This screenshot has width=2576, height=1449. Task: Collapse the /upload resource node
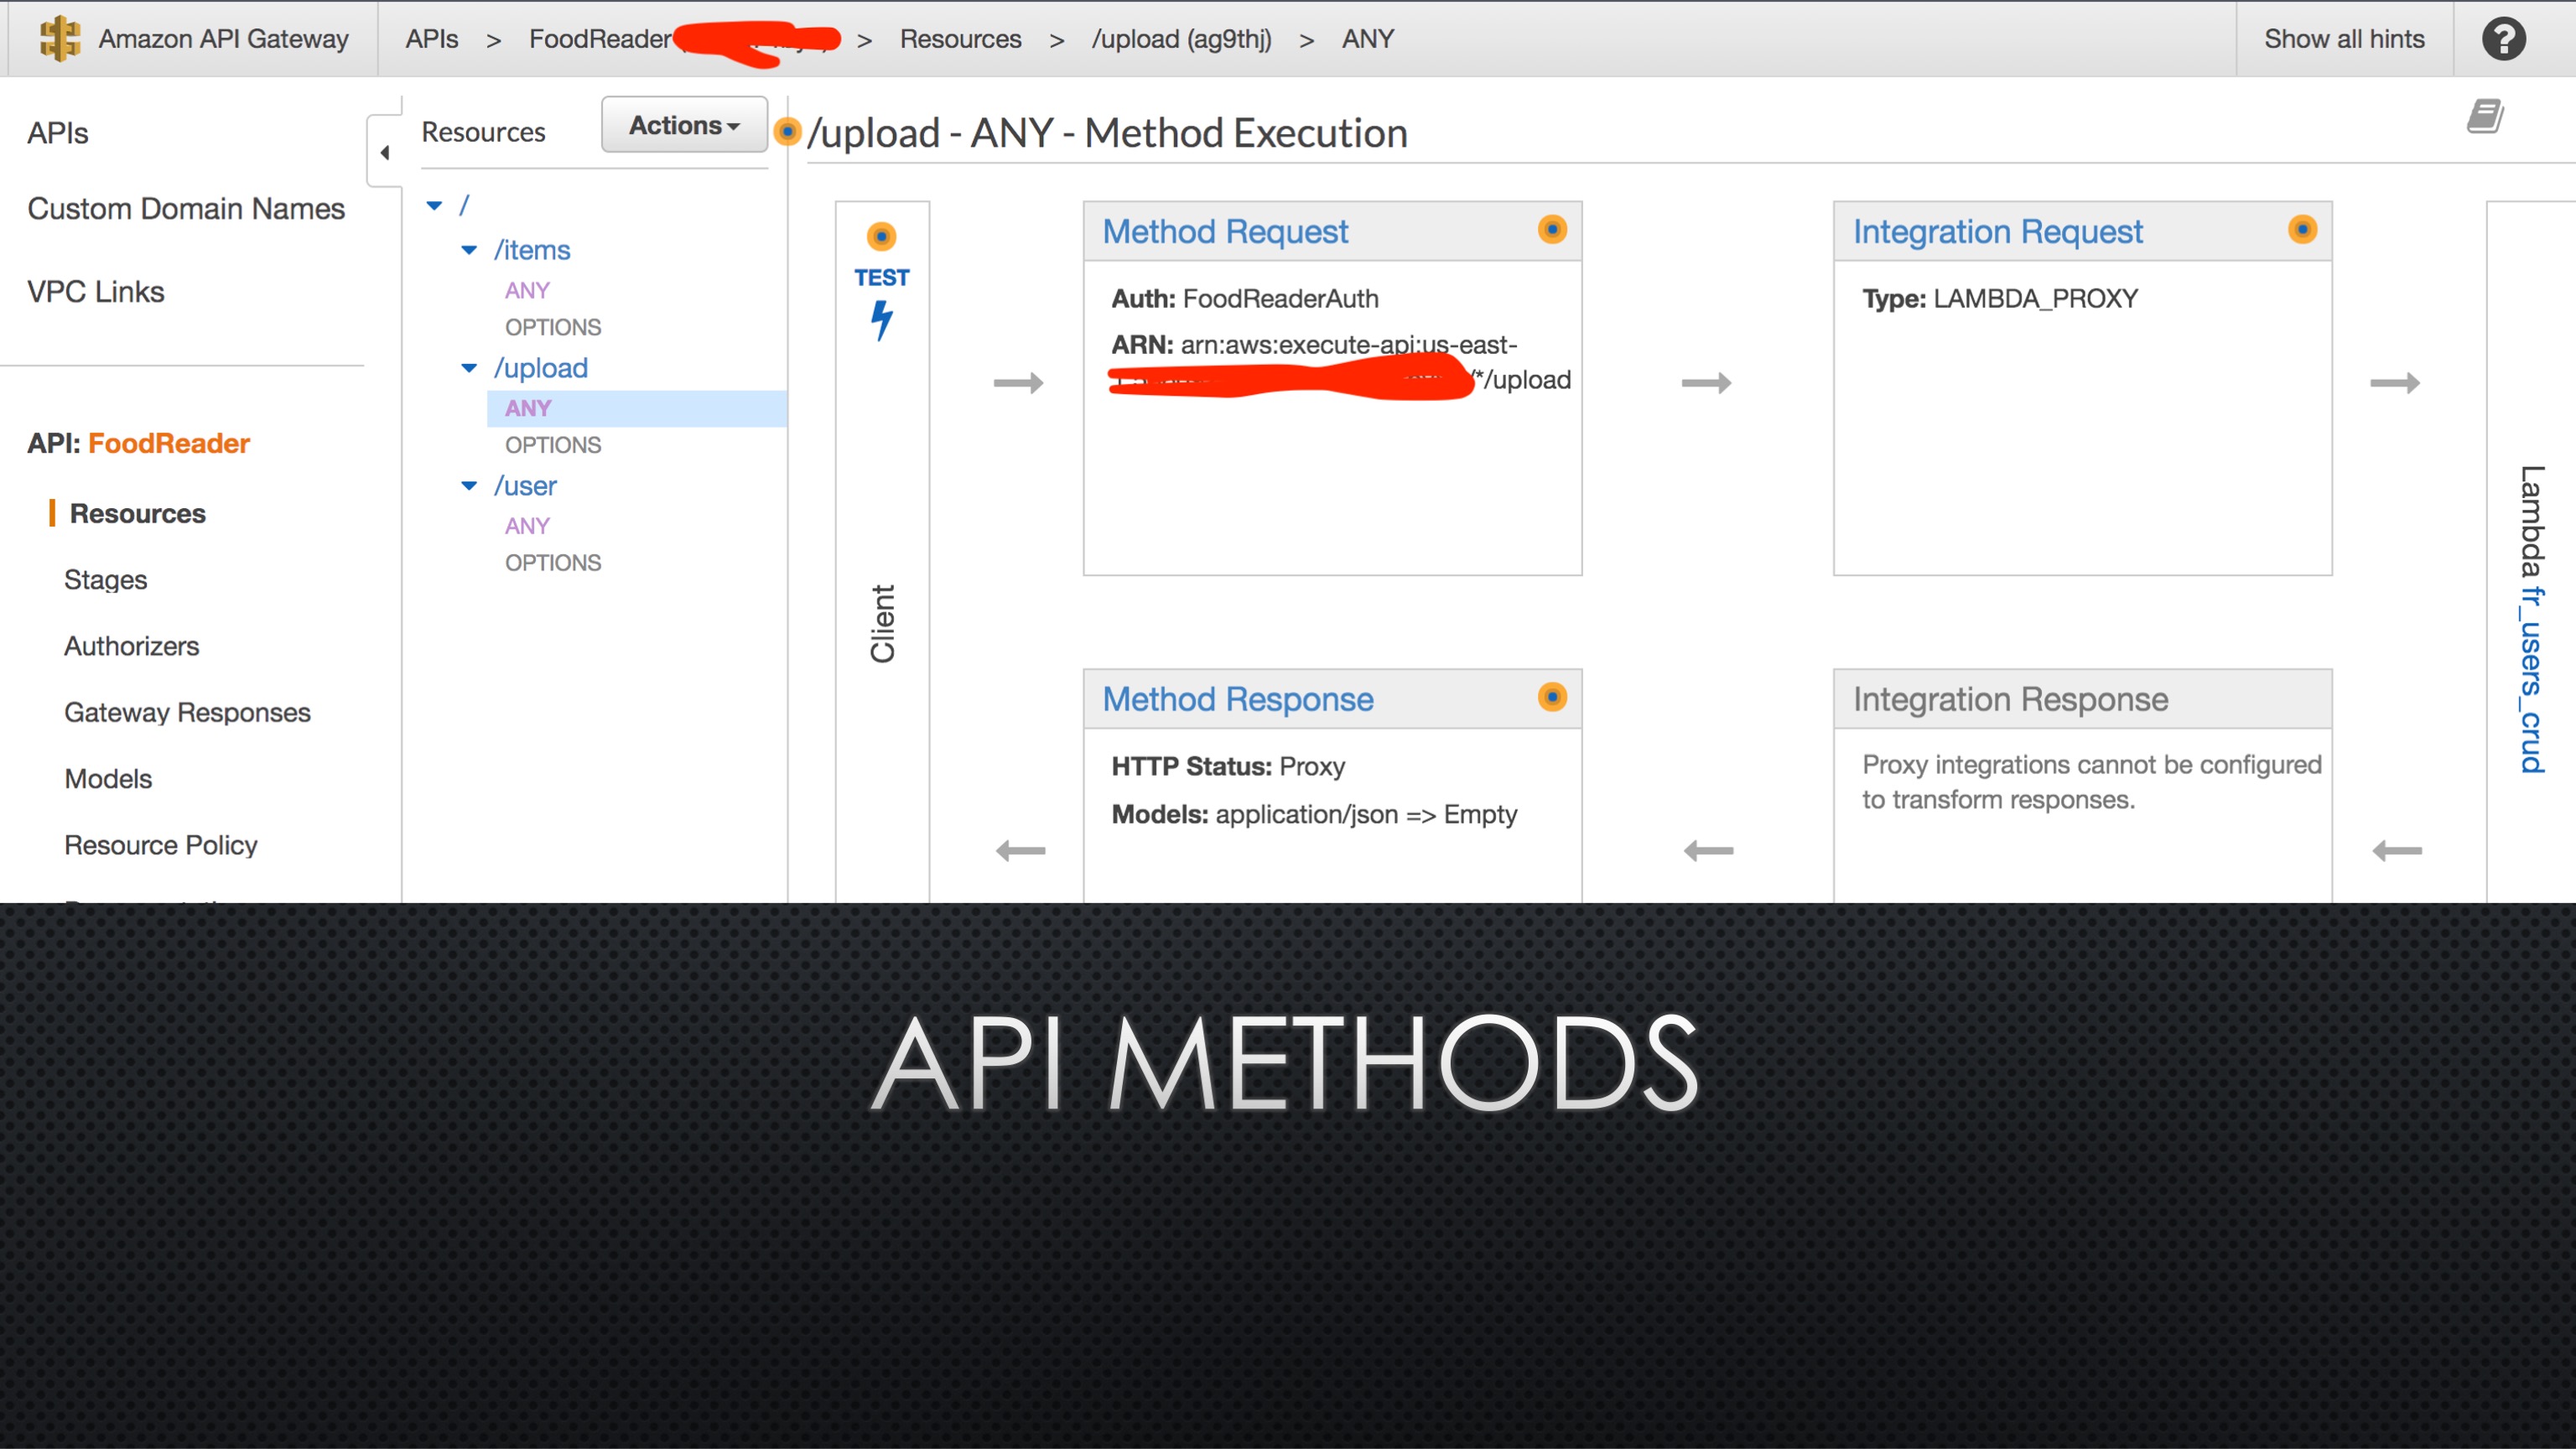click(x=469, y=368)
